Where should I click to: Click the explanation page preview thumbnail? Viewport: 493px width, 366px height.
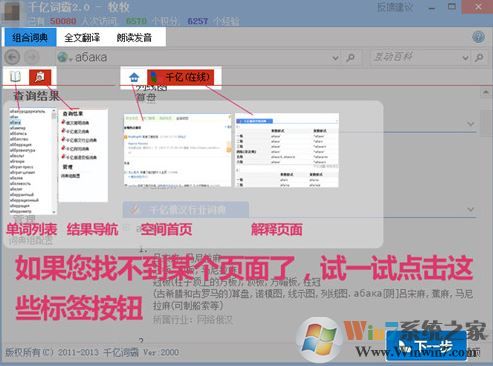(x=287, y=150)
